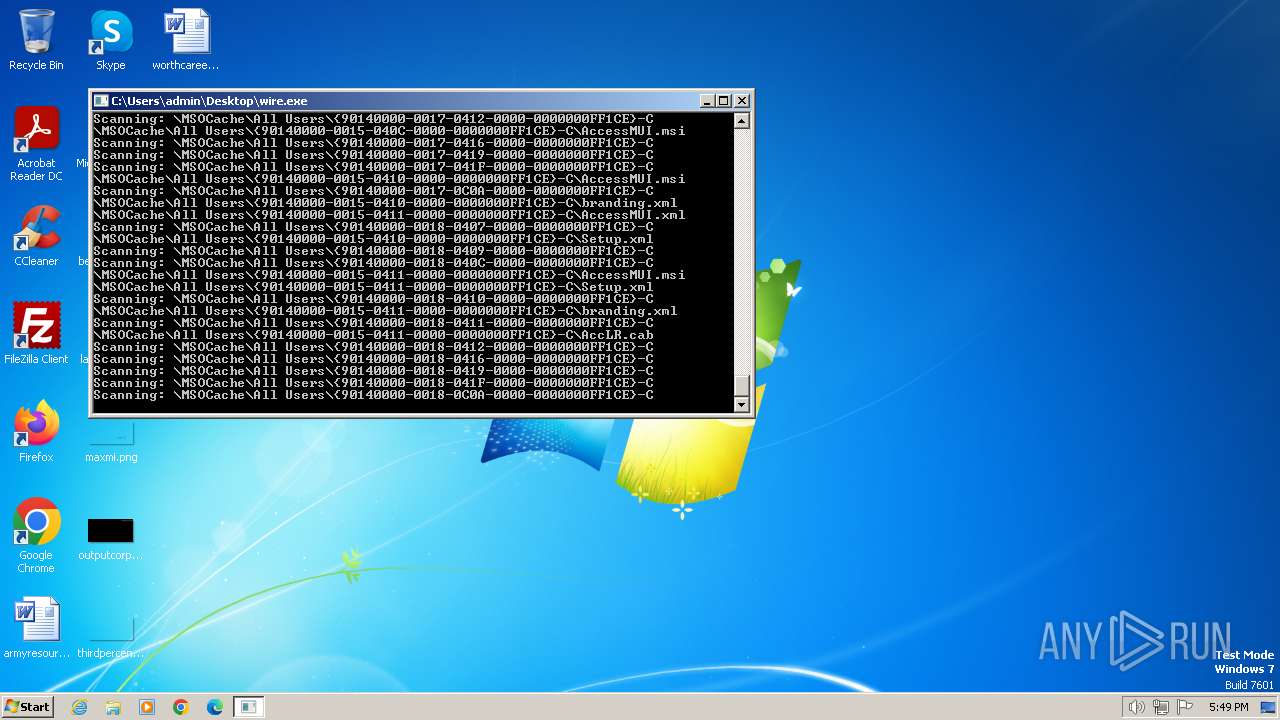Screen dimensions: 1280x720
Task: Click the console scrollbar up arrow
Action: (742, 121)
